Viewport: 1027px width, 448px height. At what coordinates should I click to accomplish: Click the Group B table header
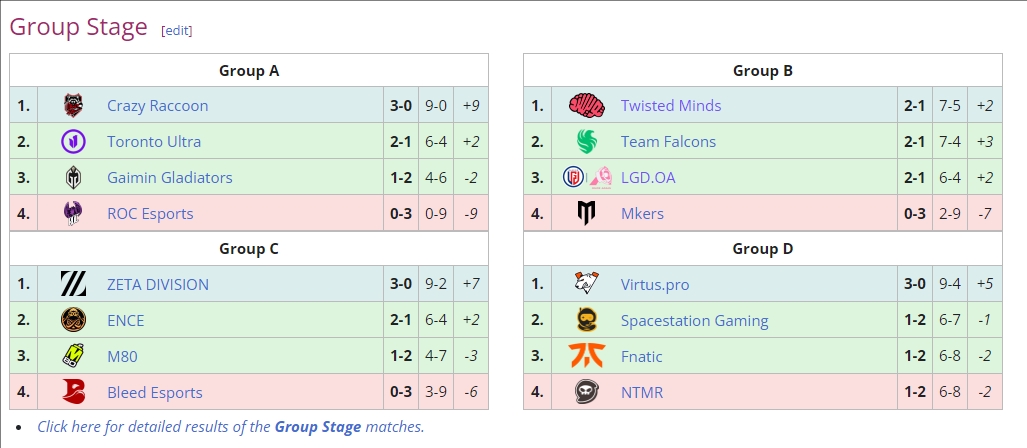pos(762,70)
